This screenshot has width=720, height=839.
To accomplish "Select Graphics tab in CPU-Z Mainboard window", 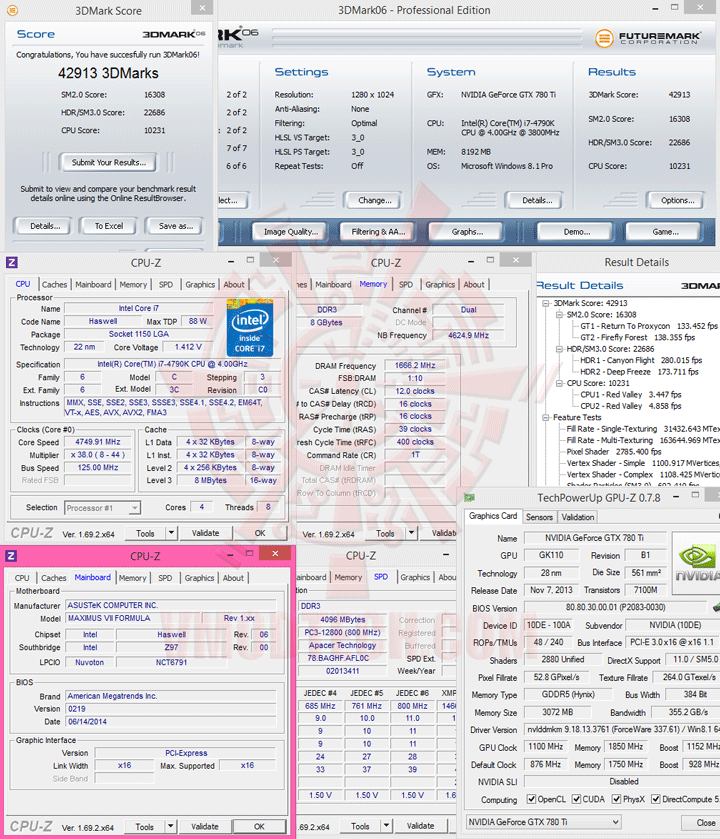I will click(199, 578).
